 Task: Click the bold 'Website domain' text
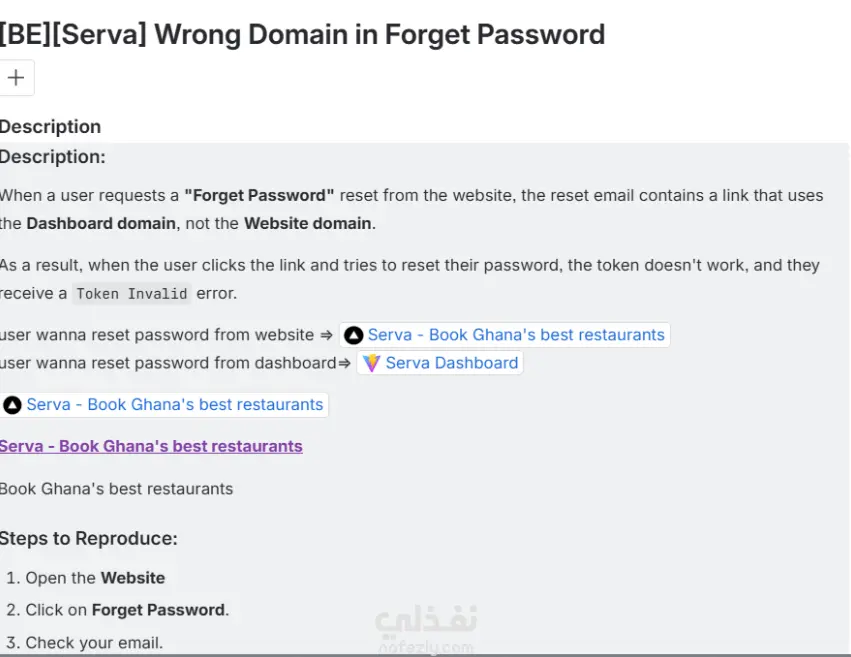pyautogui.click(x=308, y=223)
